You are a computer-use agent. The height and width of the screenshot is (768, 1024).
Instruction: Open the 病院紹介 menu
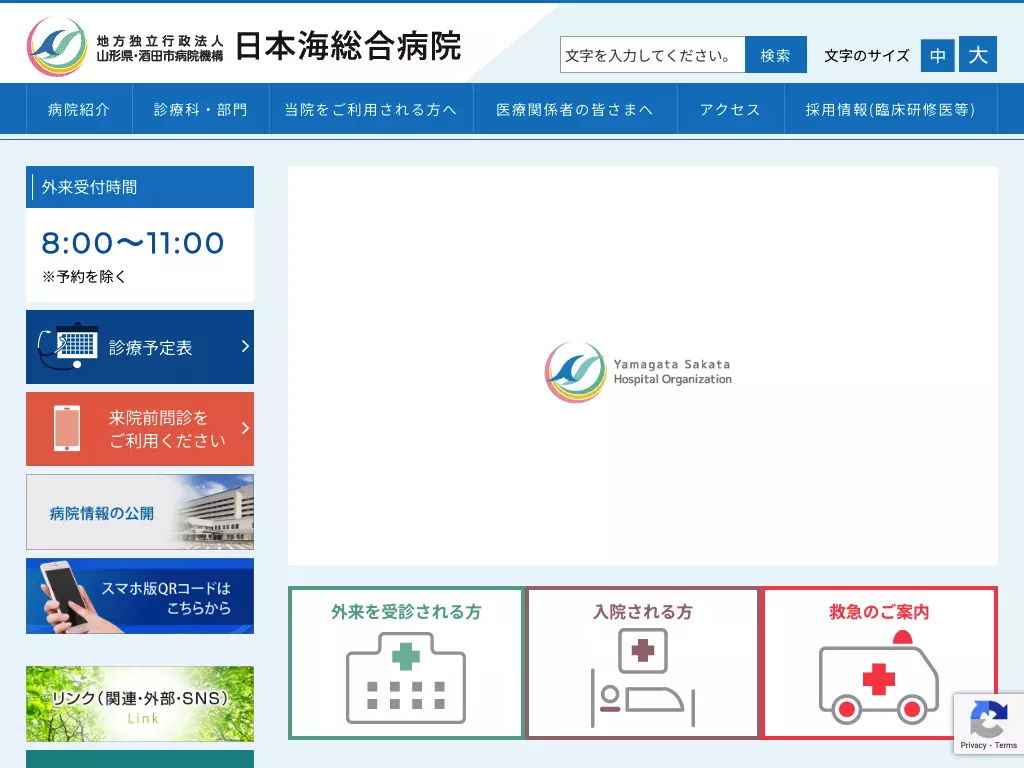pos(79,109)
